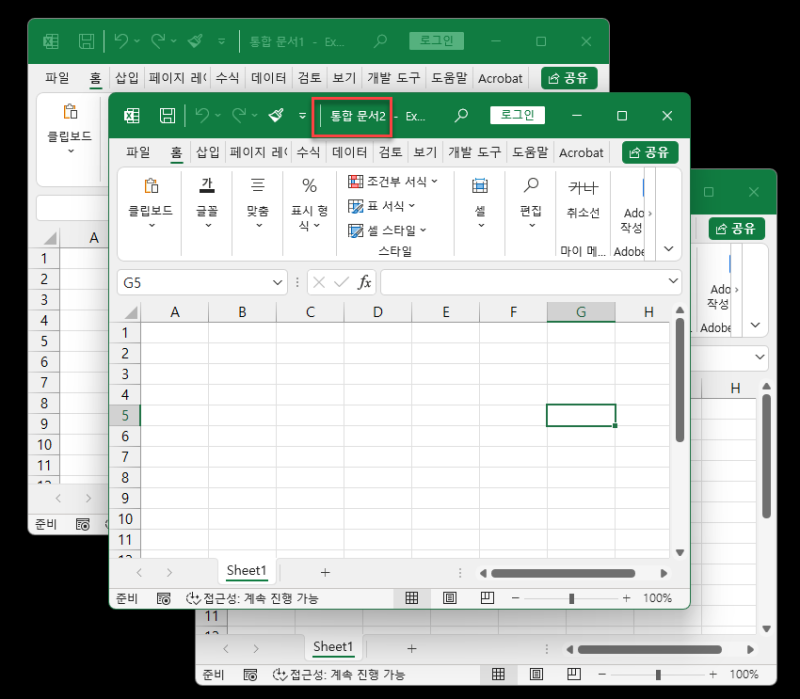Open the 글꼴 font group dropdown
This screenshot has height=699, width=800.
click(207, 203)
